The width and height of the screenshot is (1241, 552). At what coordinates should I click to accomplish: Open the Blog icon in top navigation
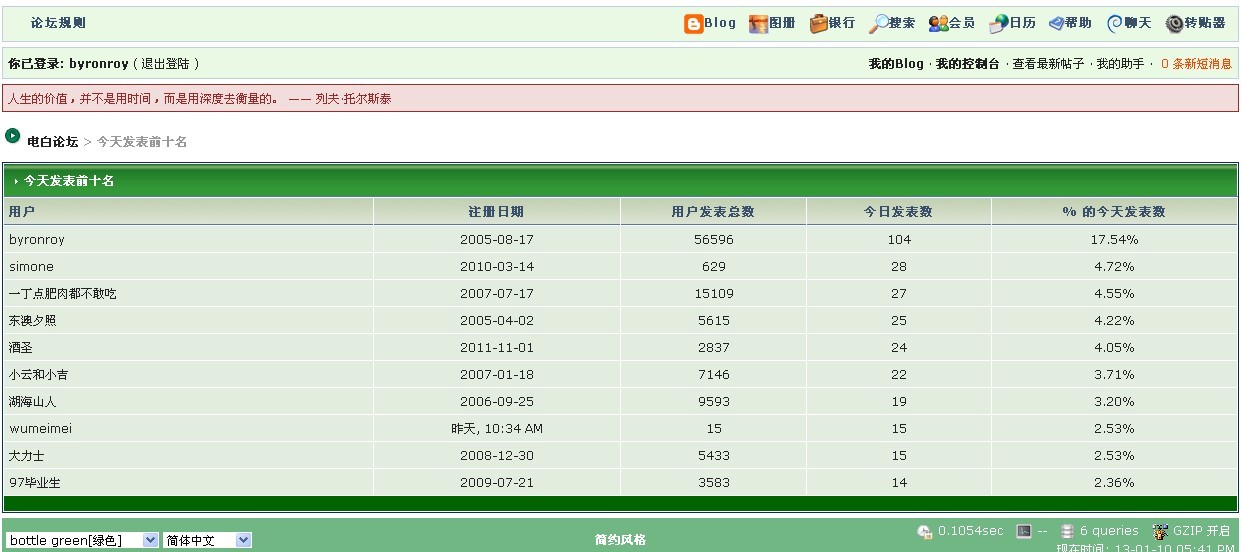click(x=694, y=24)
